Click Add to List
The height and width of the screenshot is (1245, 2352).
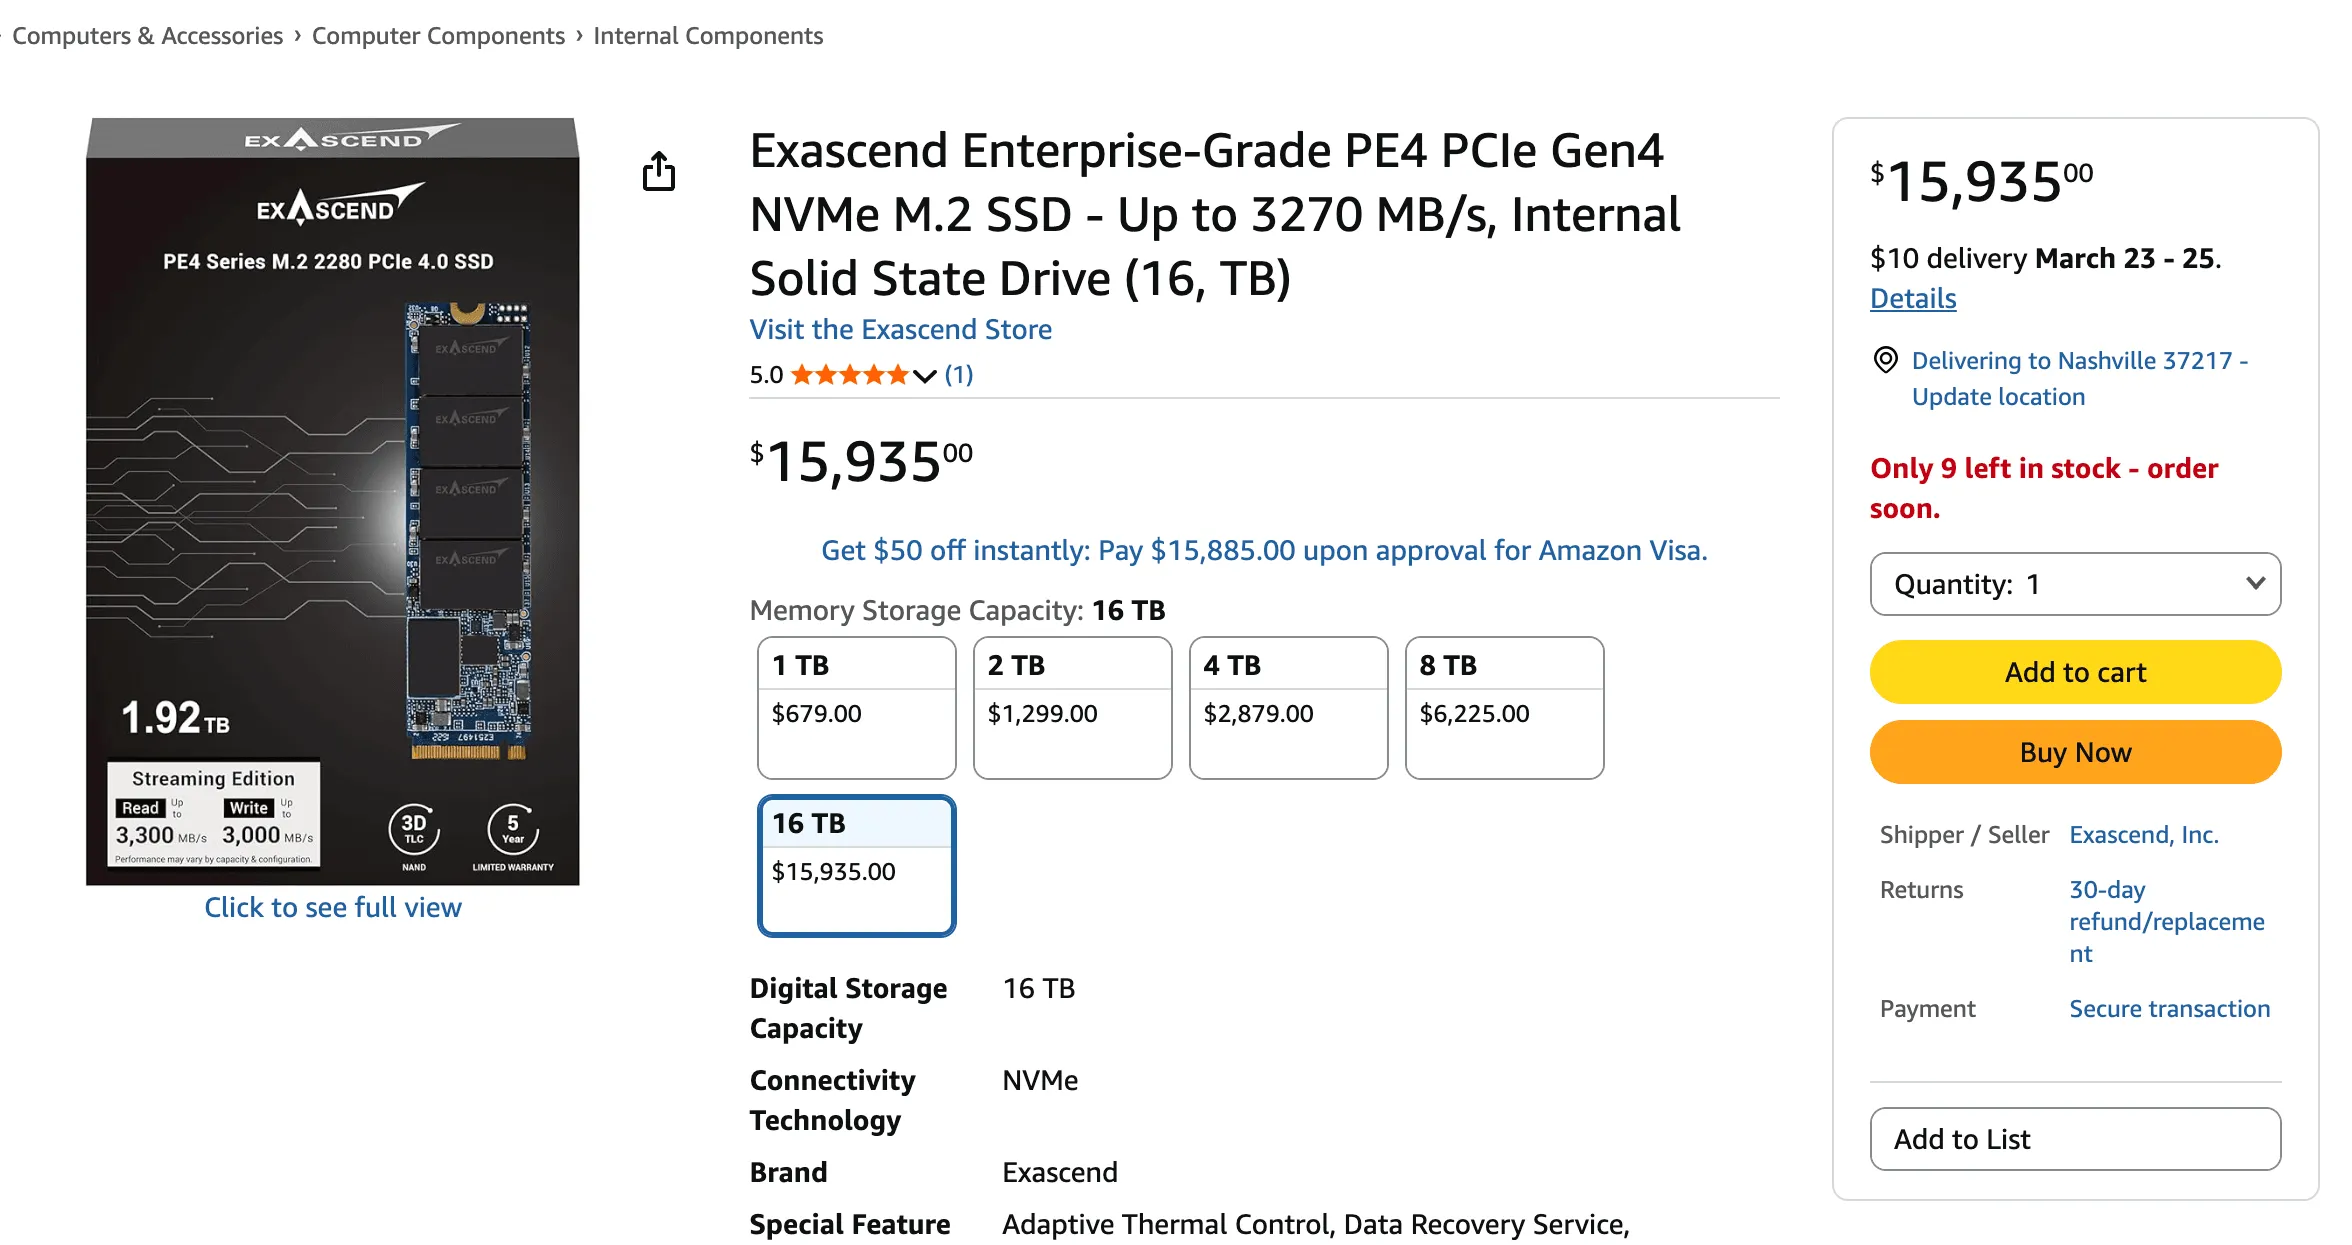tap(2075, 1139)
